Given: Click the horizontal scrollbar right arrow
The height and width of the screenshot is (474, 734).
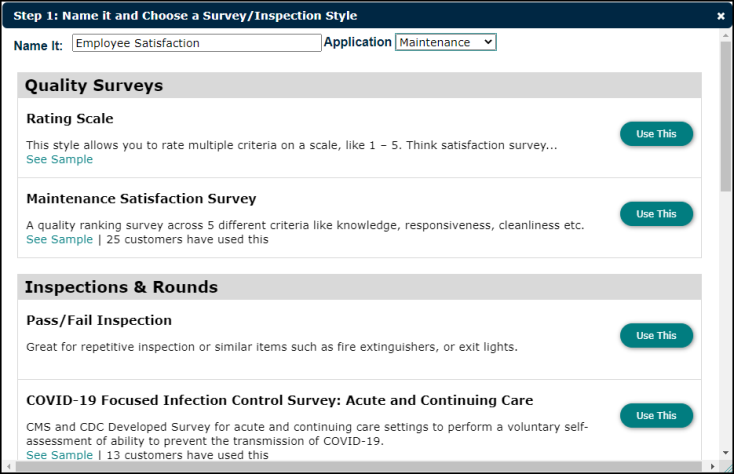Looking at the screenshot, I should pyautogui.click(x=712, y=466).
